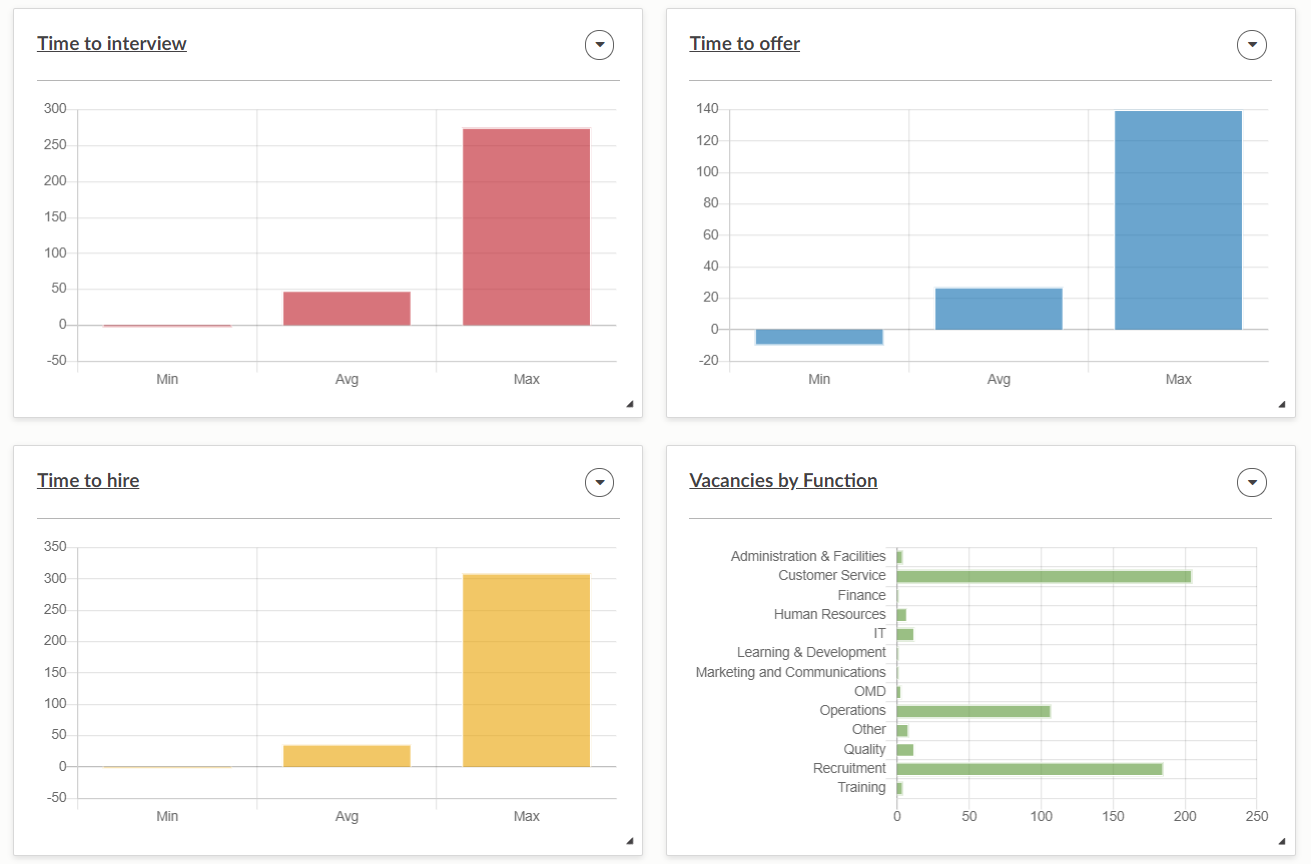Click the blue Max bar in Time to offer
The width and height of the screenshot is (1311, 864).
click(1178, 220)
